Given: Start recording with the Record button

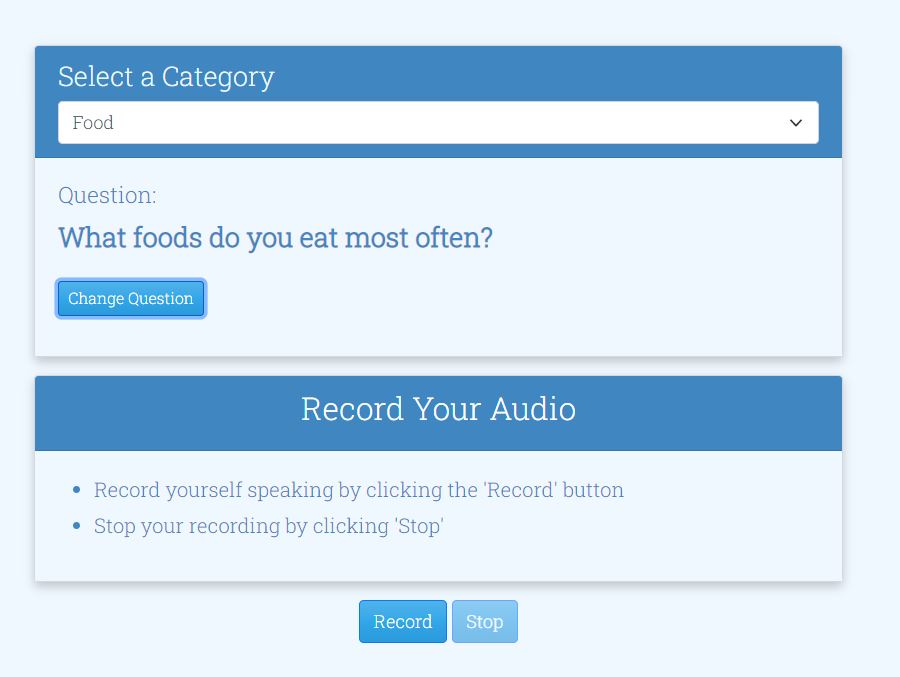Looking at the screenshot, I should [x=402, y=621].
